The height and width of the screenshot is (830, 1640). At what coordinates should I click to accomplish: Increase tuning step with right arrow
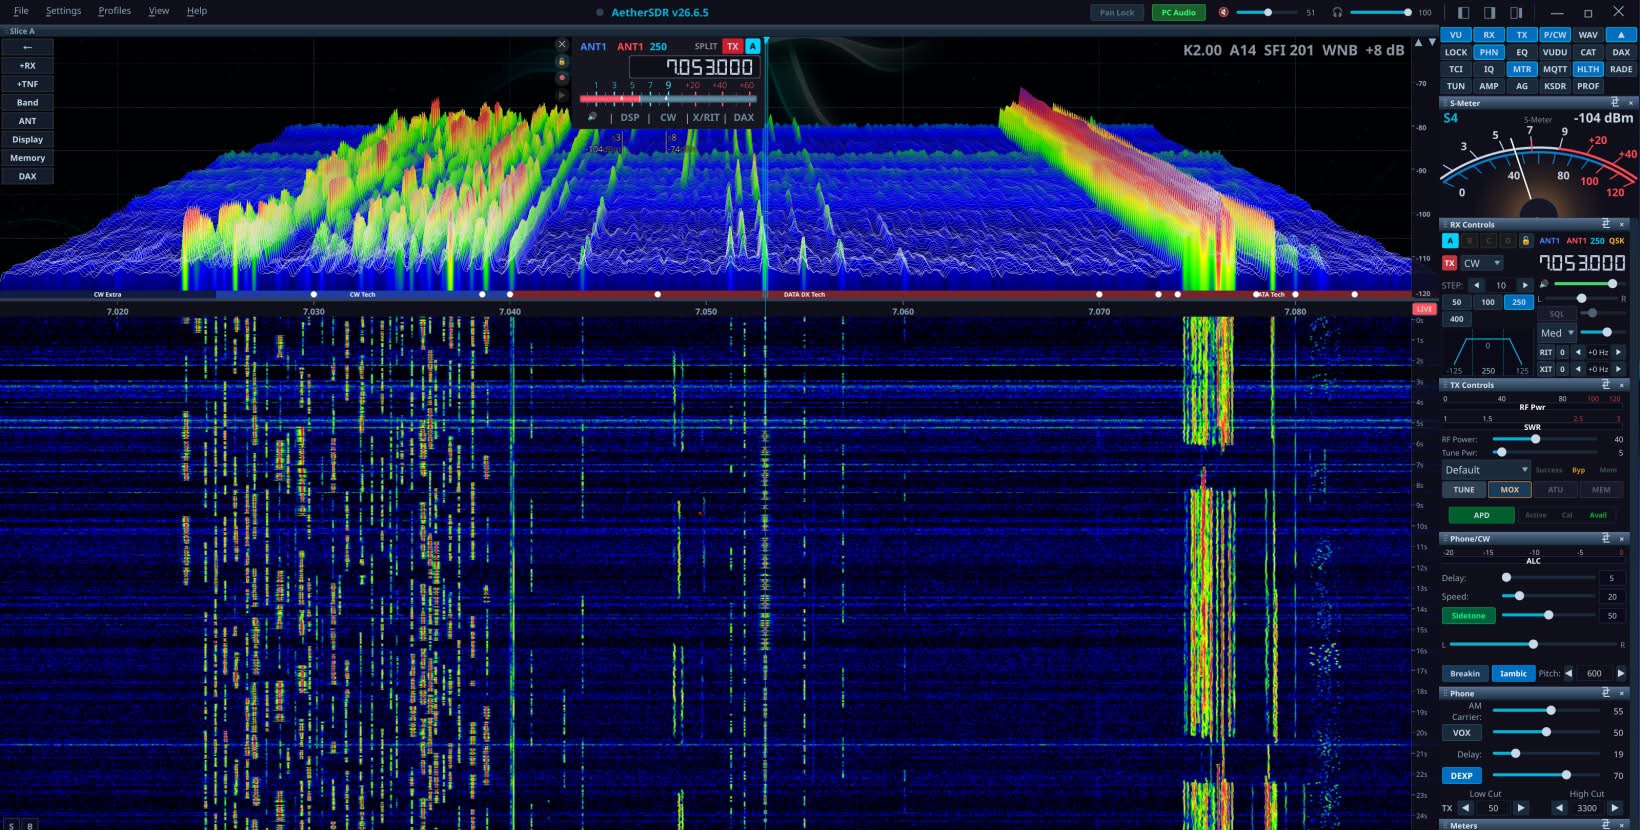pyautogui.click(x=1525, y=285)
